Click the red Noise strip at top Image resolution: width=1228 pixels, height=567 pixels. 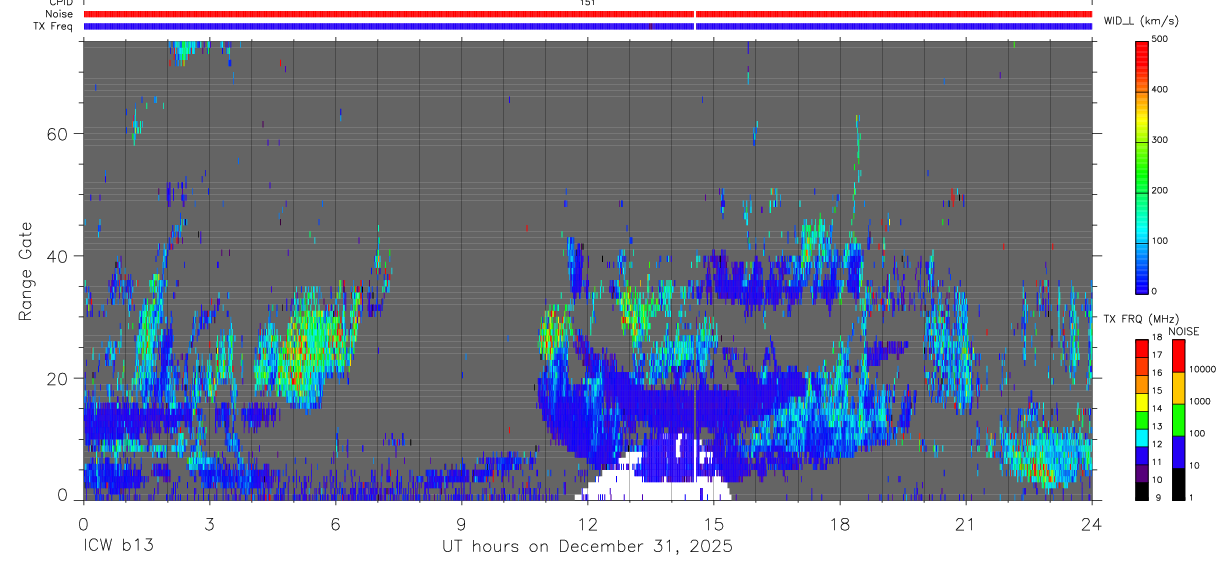(x=587, y=14)
